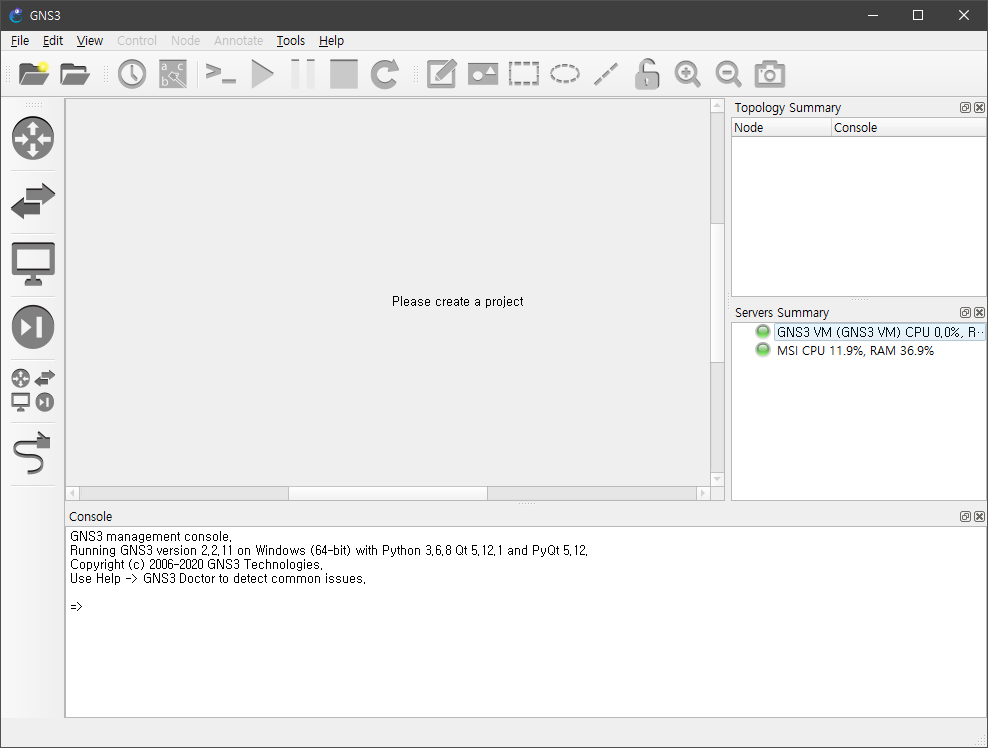Select the Add a note tool
The height and width of the screenshot is (748, 988).
pyautogui.click(x=442, y=74)
